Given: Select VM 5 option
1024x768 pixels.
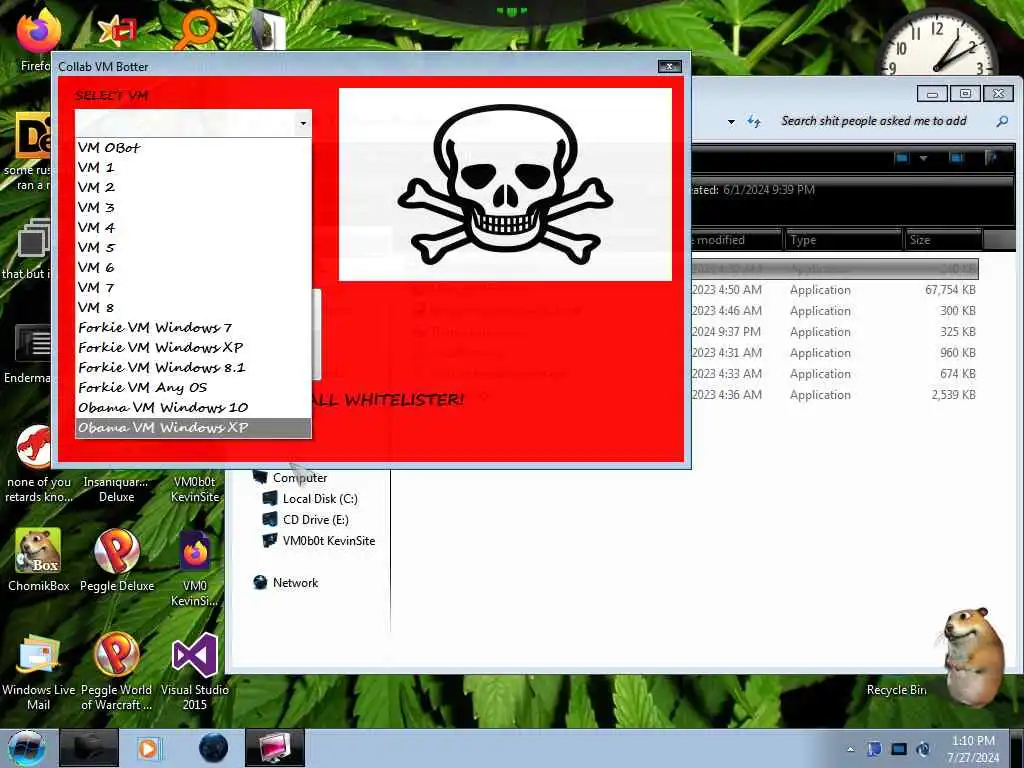Looking at the screenshot, I should pyautogui.click(x=193, y=248).
